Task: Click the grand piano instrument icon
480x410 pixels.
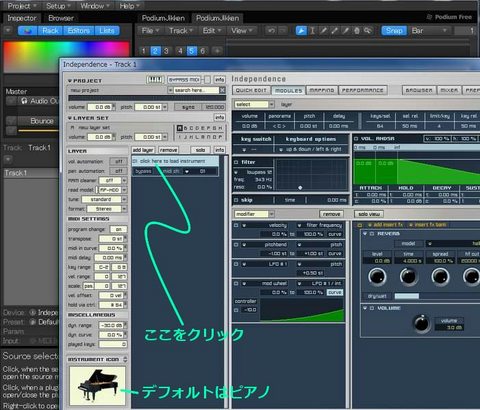Action: pos(97,386)
